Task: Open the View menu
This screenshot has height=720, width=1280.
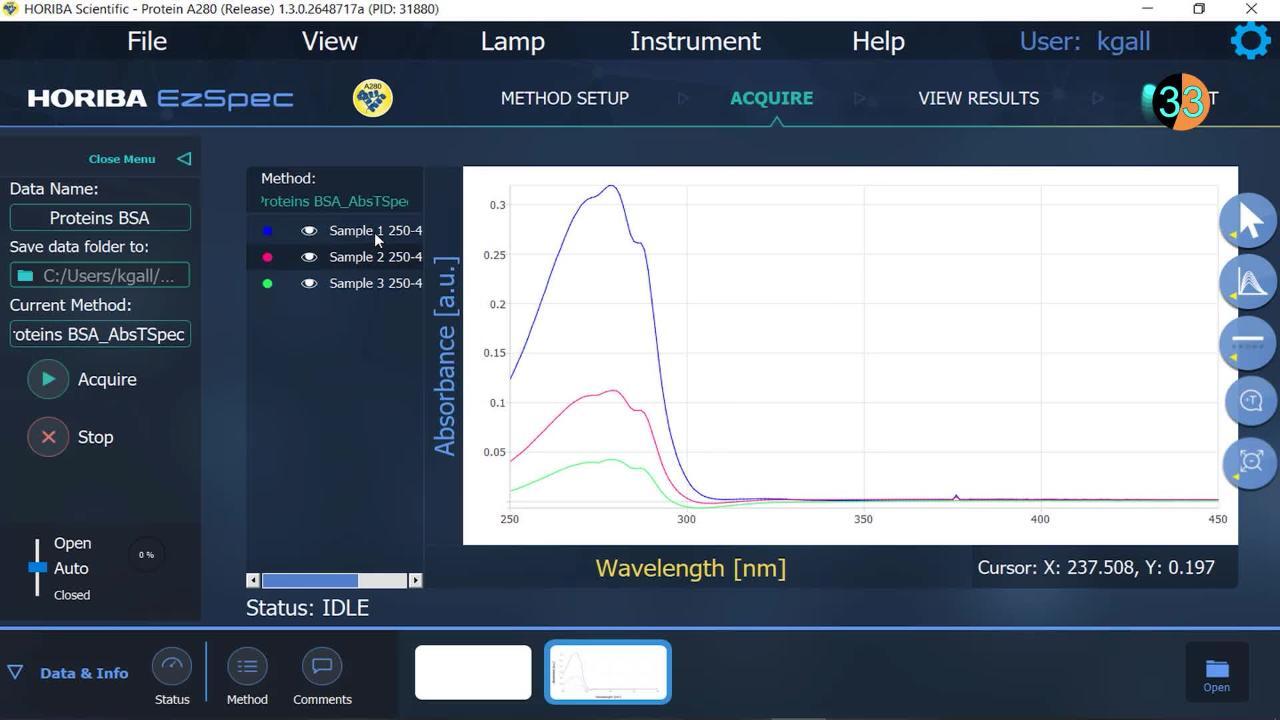Action: 330,41
